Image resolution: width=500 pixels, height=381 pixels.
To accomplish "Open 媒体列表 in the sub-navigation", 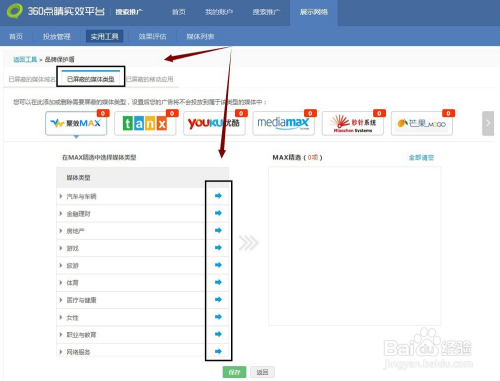I will [200, 36].
